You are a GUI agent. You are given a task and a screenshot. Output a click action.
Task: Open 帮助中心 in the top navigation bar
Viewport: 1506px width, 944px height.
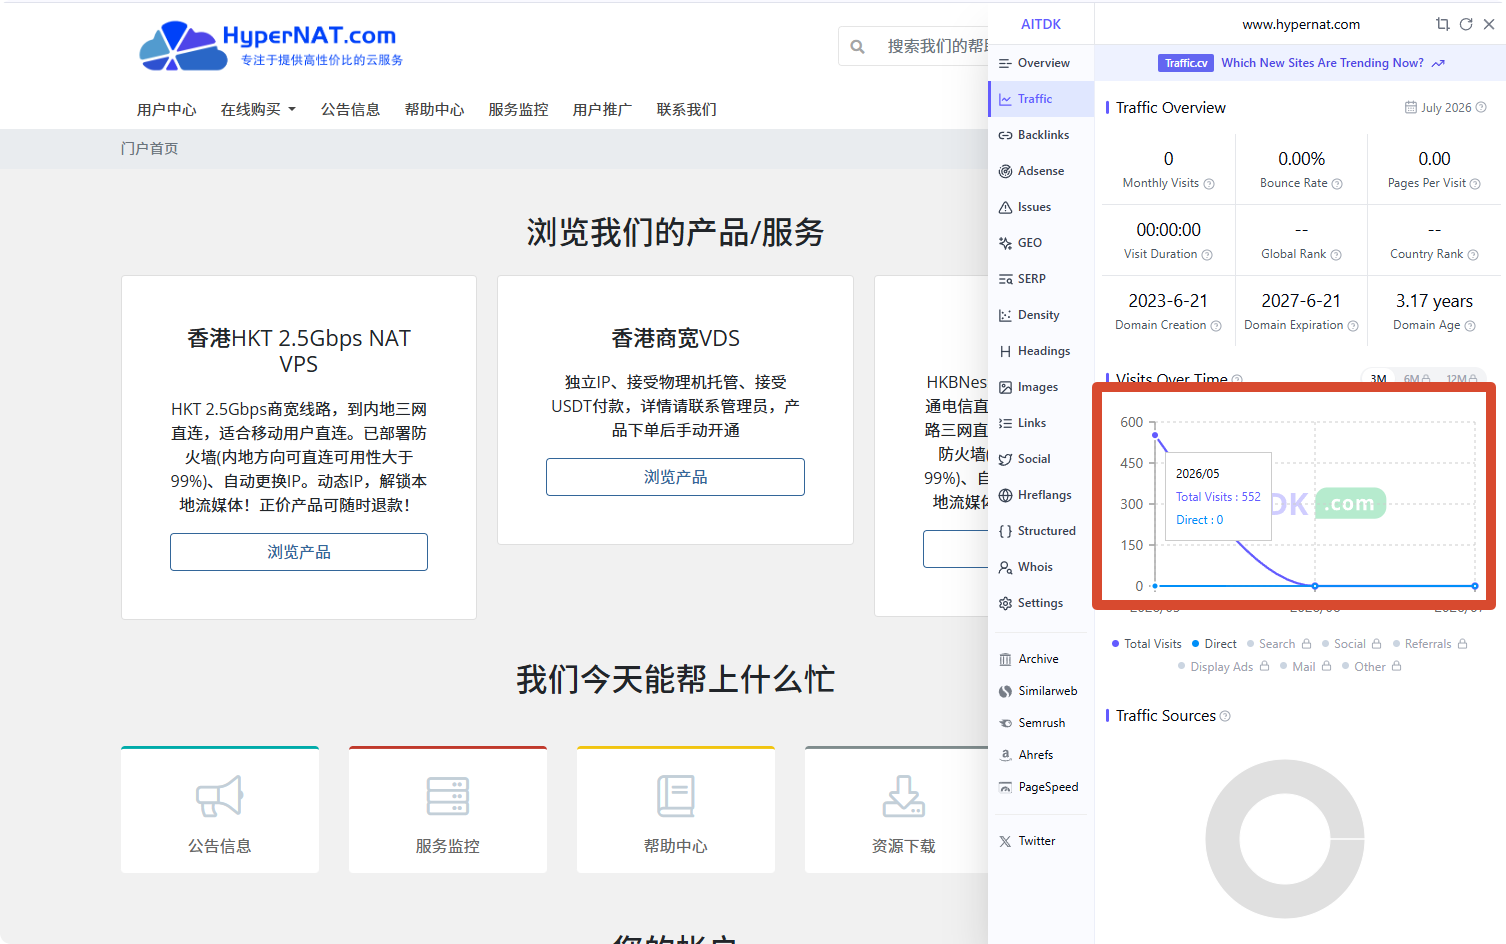point(434,109)
